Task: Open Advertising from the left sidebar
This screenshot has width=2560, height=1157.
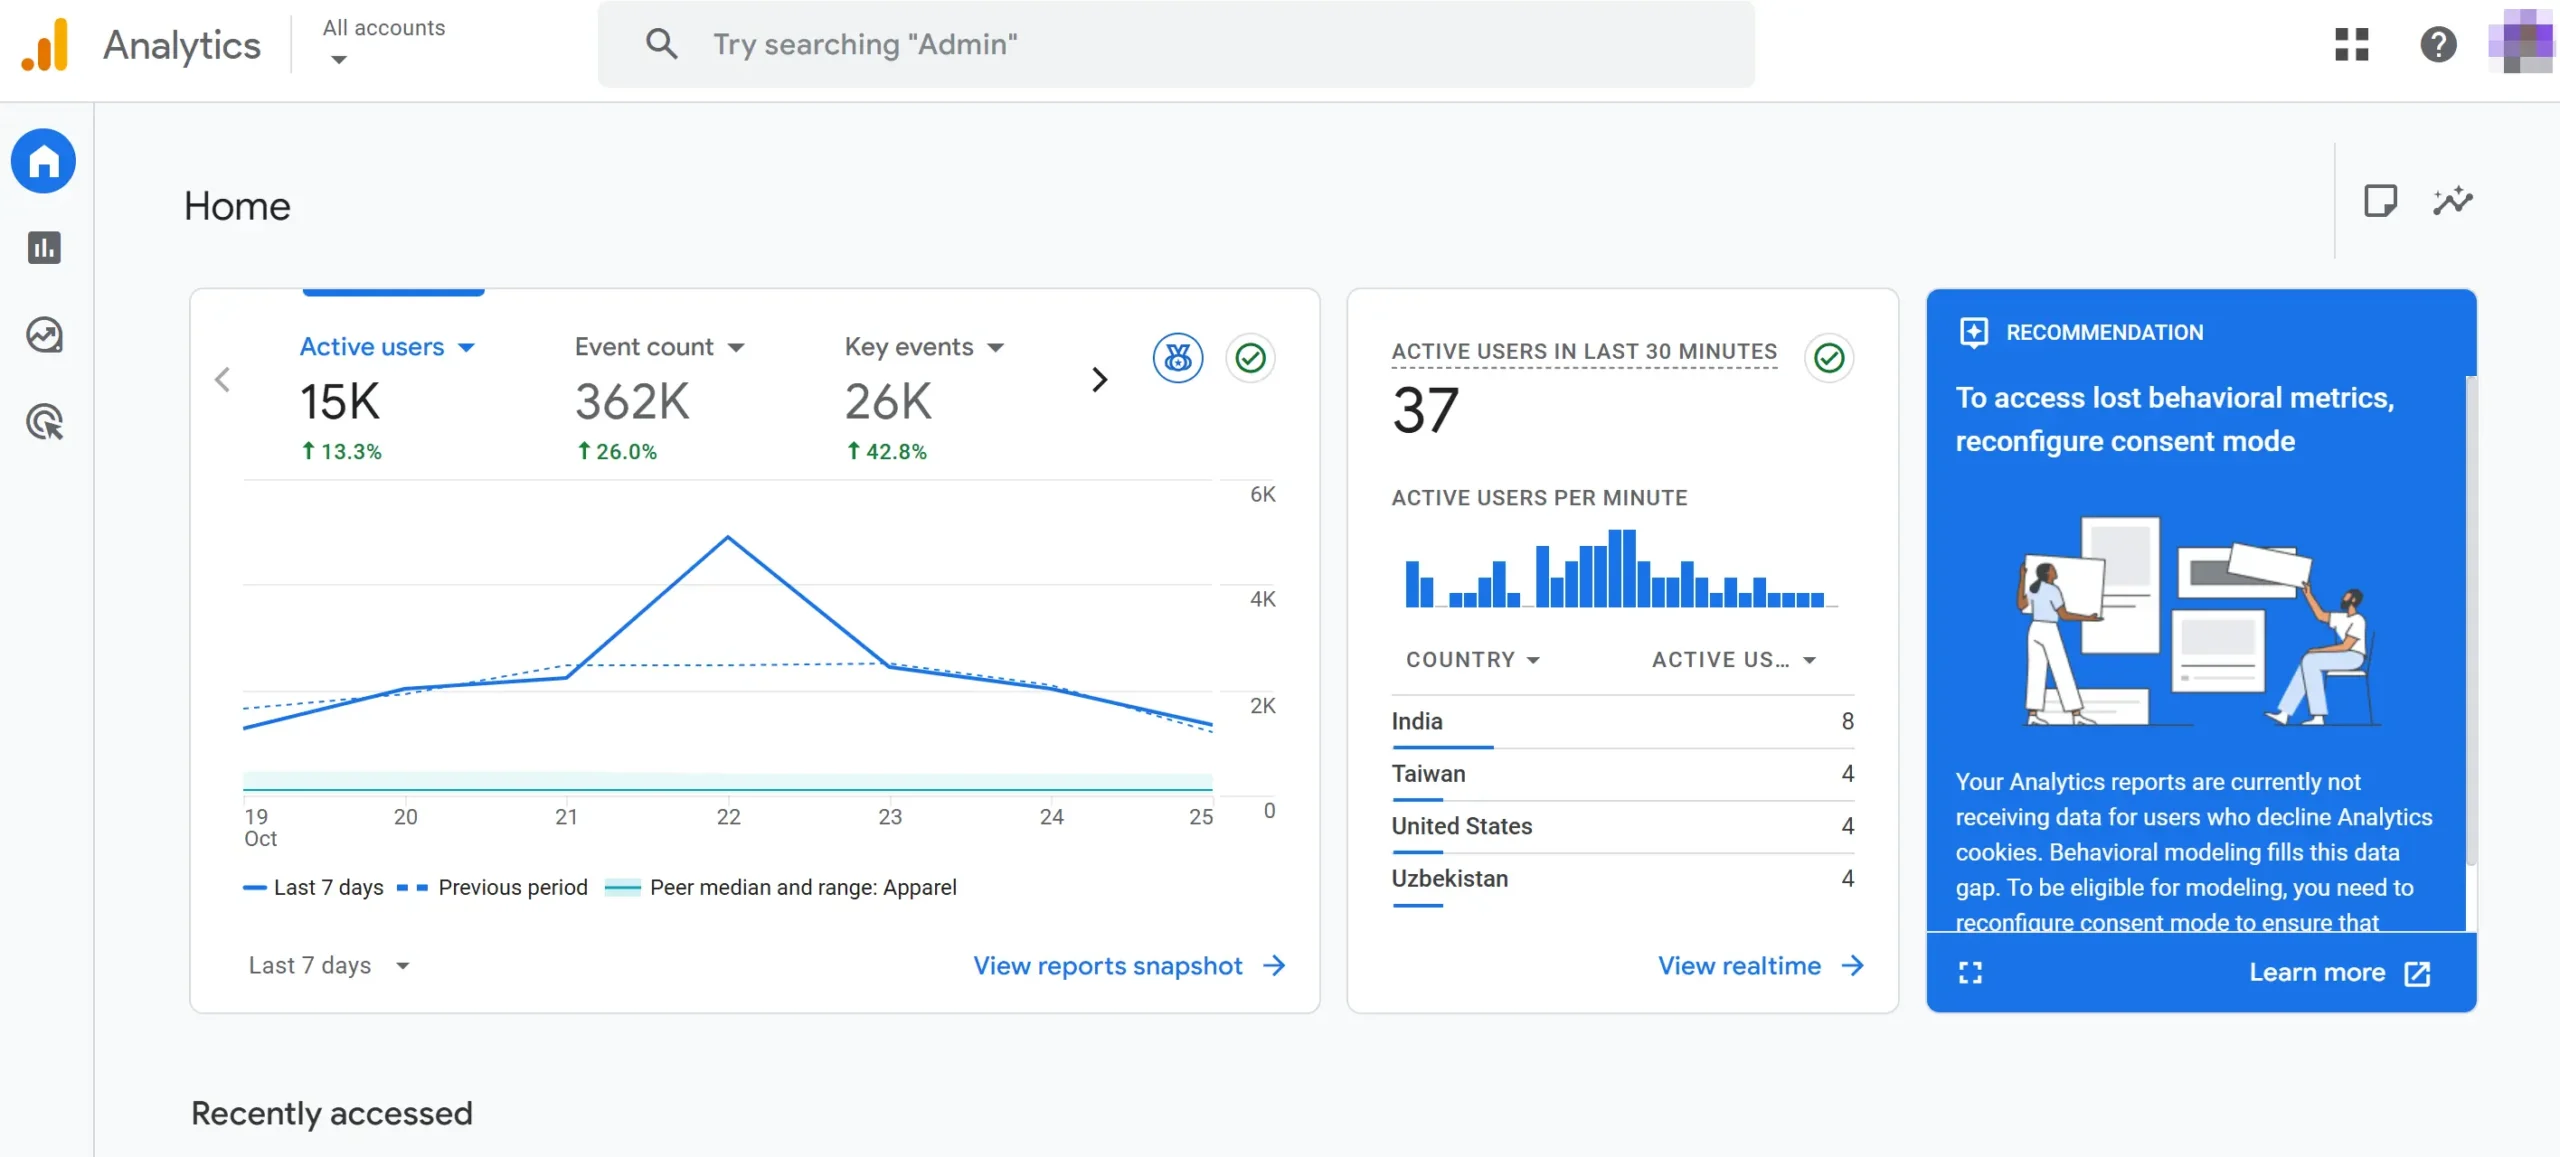Action: point(43,423)
